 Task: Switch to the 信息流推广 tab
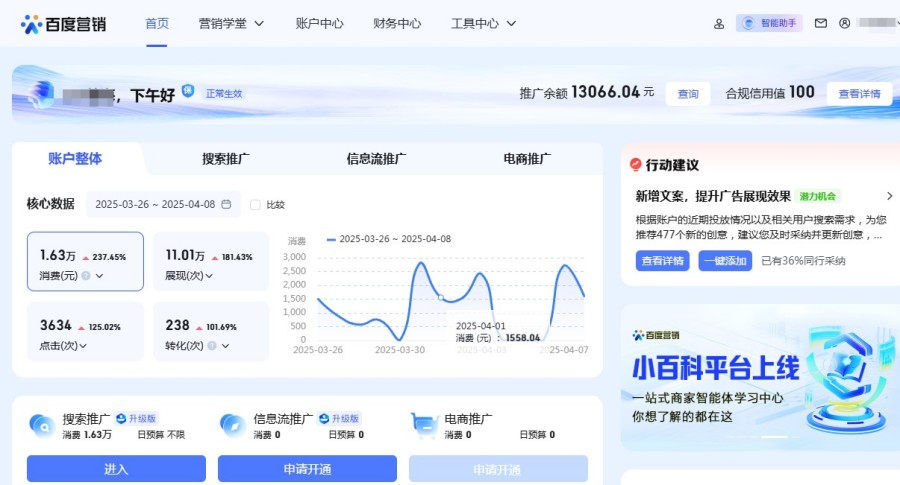[376, 159]
